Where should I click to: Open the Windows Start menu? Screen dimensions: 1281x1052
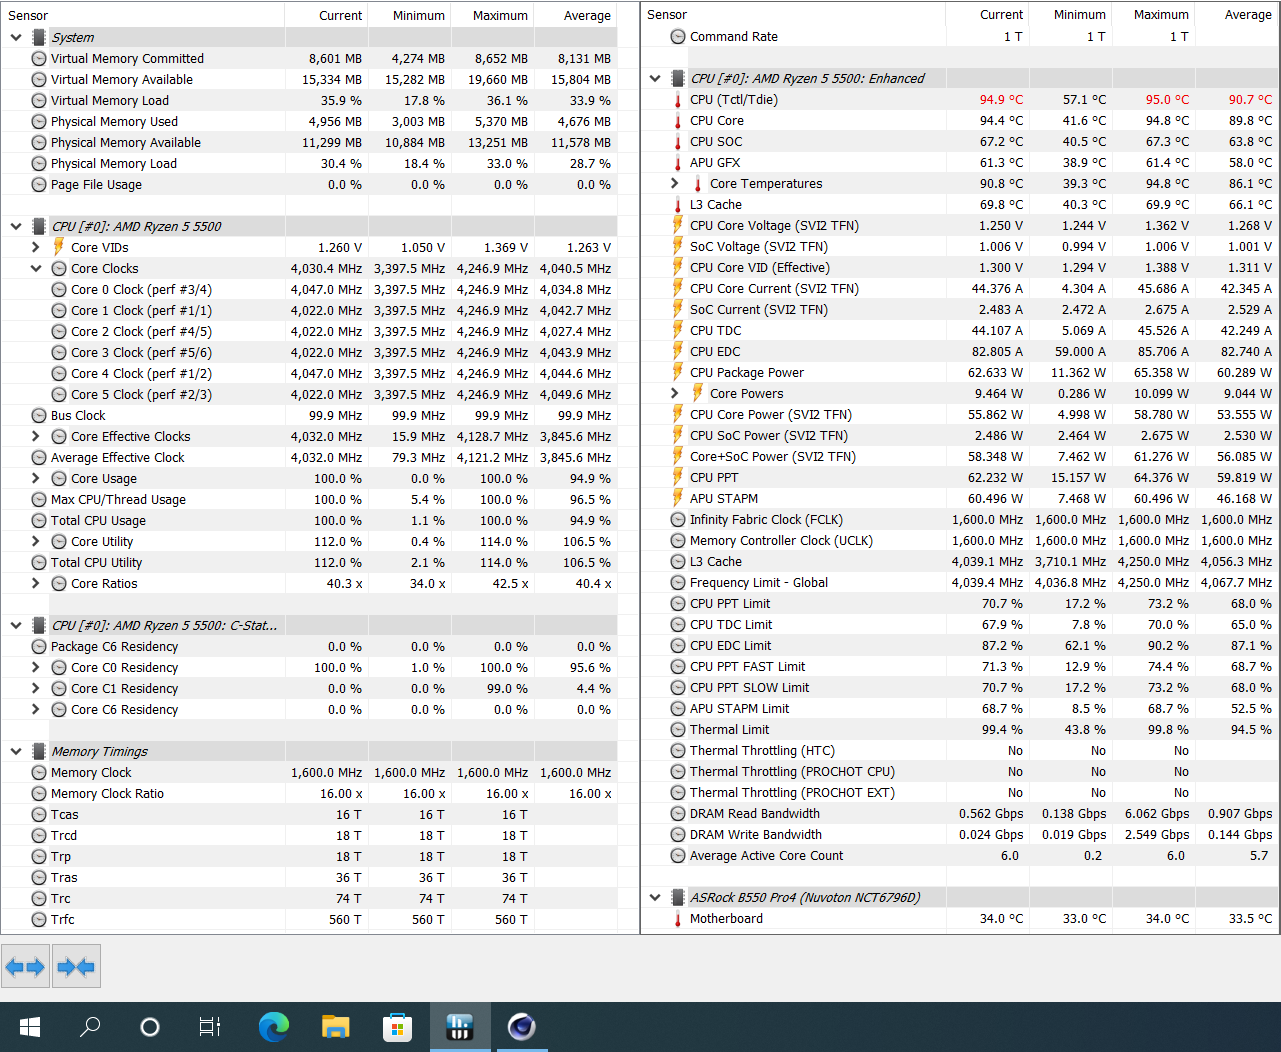point(30,1027)
